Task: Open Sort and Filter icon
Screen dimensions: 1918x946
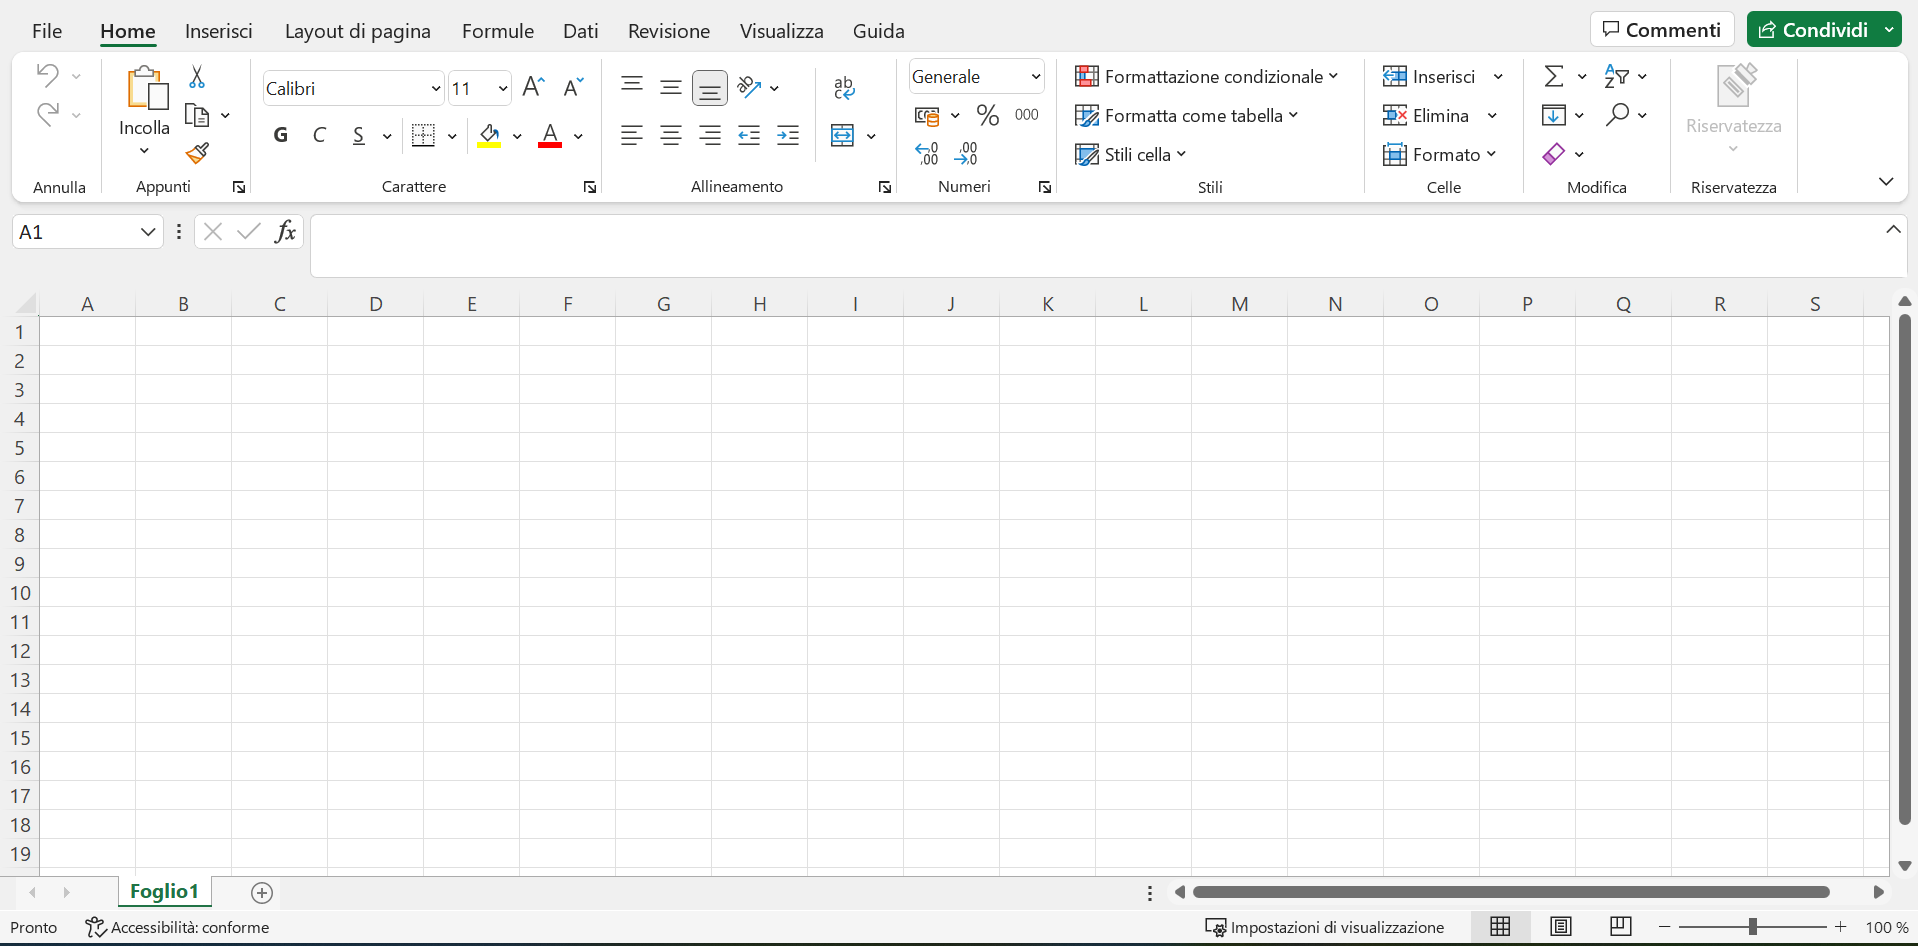Action: (1617, 76)
